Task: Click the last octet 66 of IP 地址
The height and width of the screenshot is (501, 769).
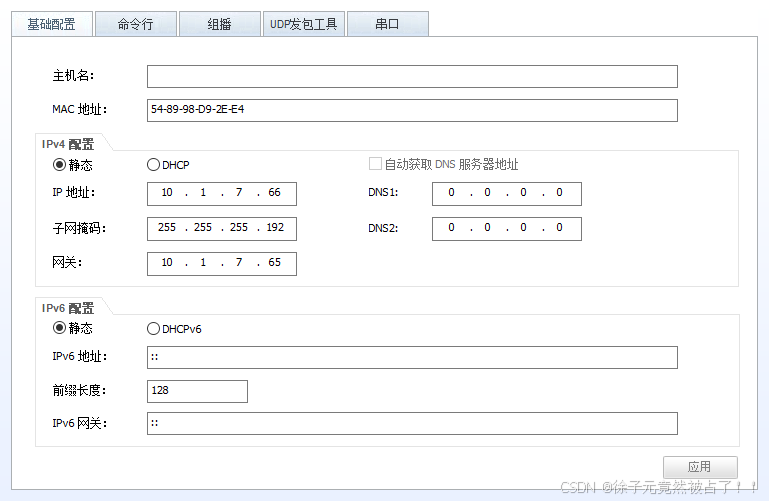Action: coord(275,193)
